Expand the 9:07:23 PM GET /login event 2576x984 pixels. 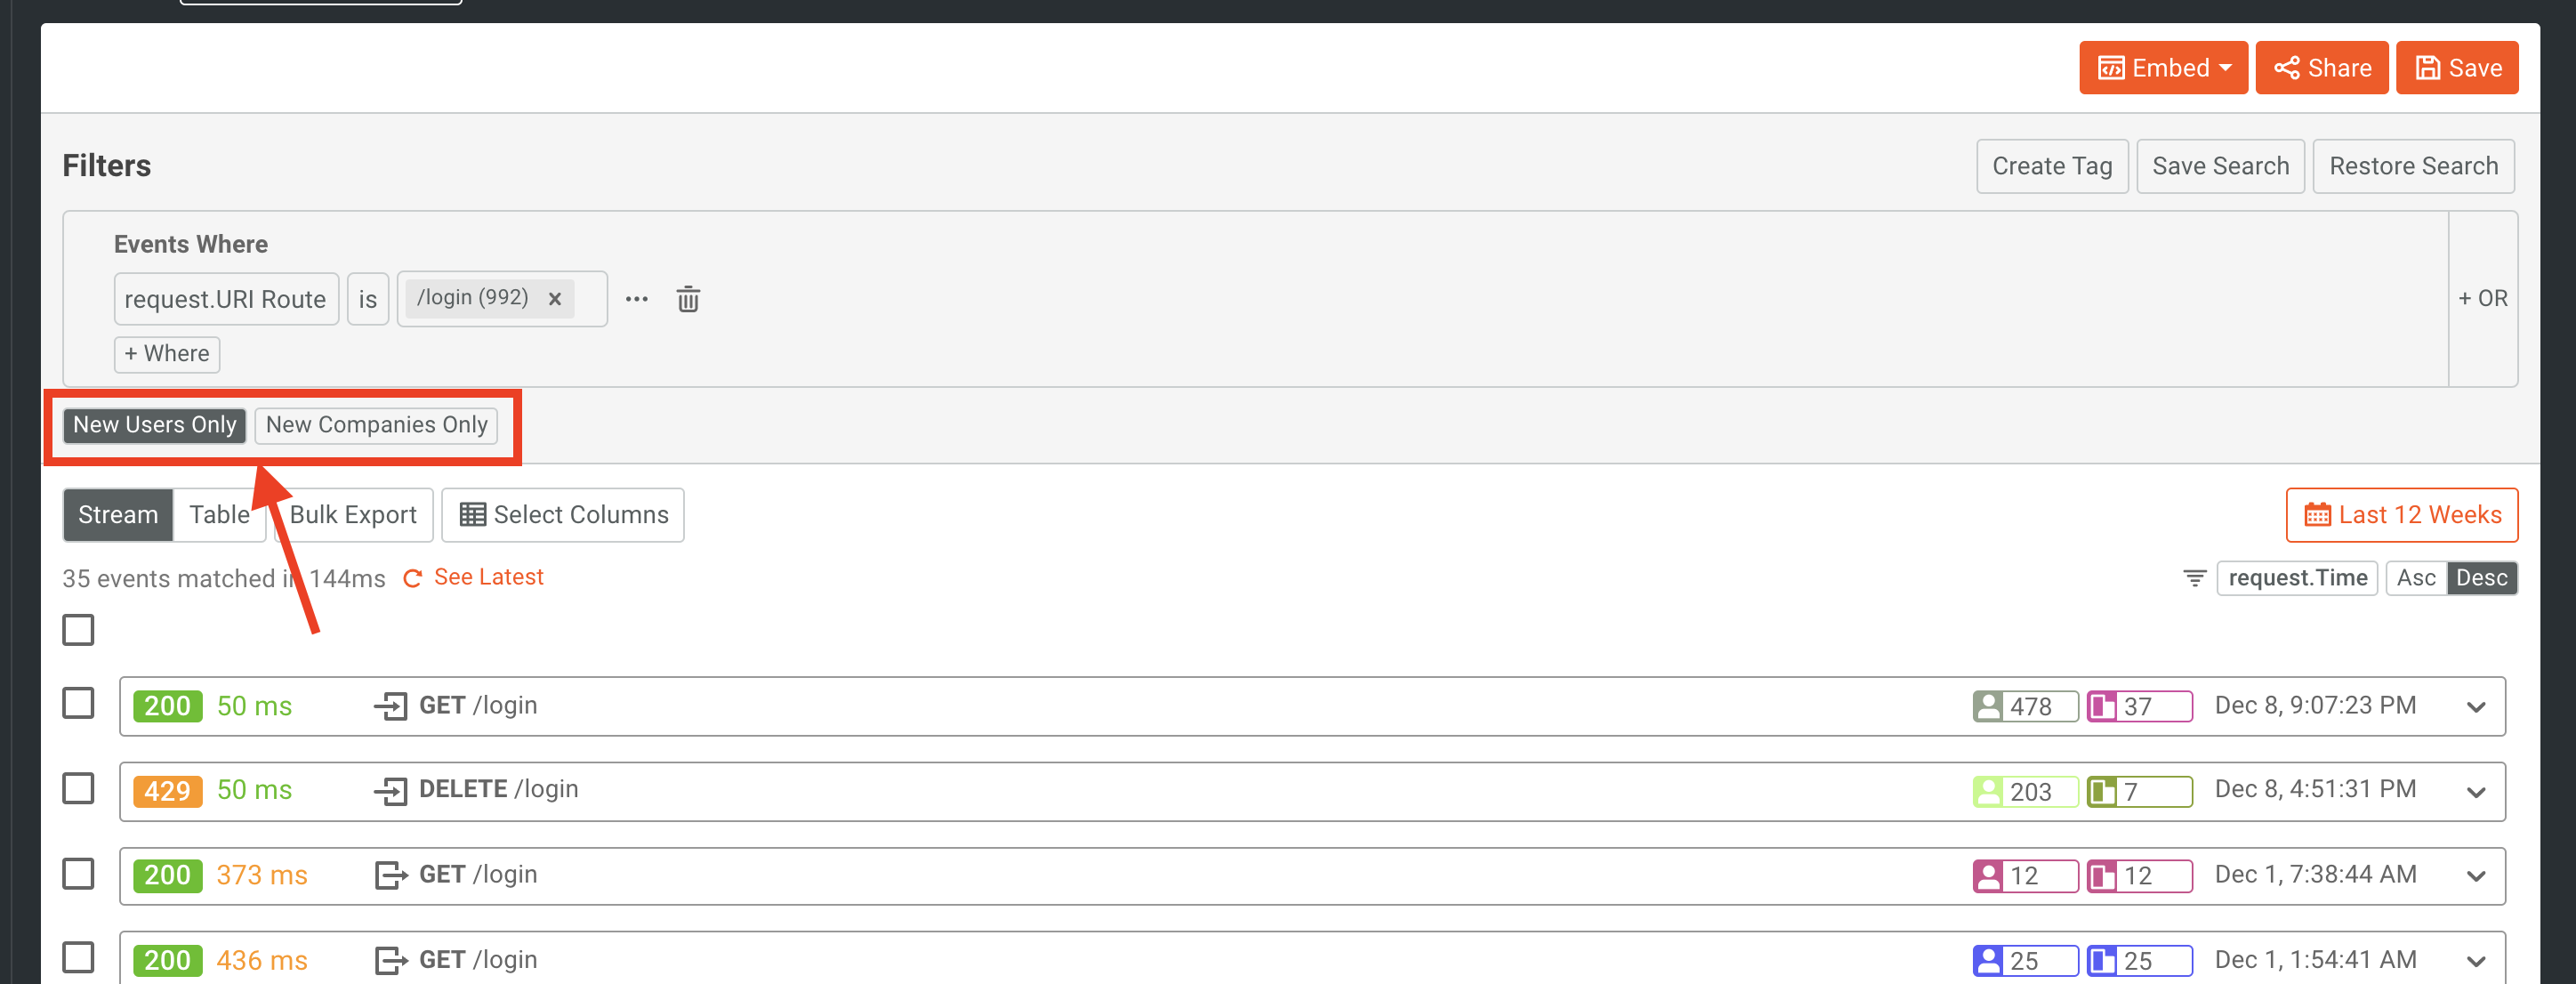click(2475, 707)
